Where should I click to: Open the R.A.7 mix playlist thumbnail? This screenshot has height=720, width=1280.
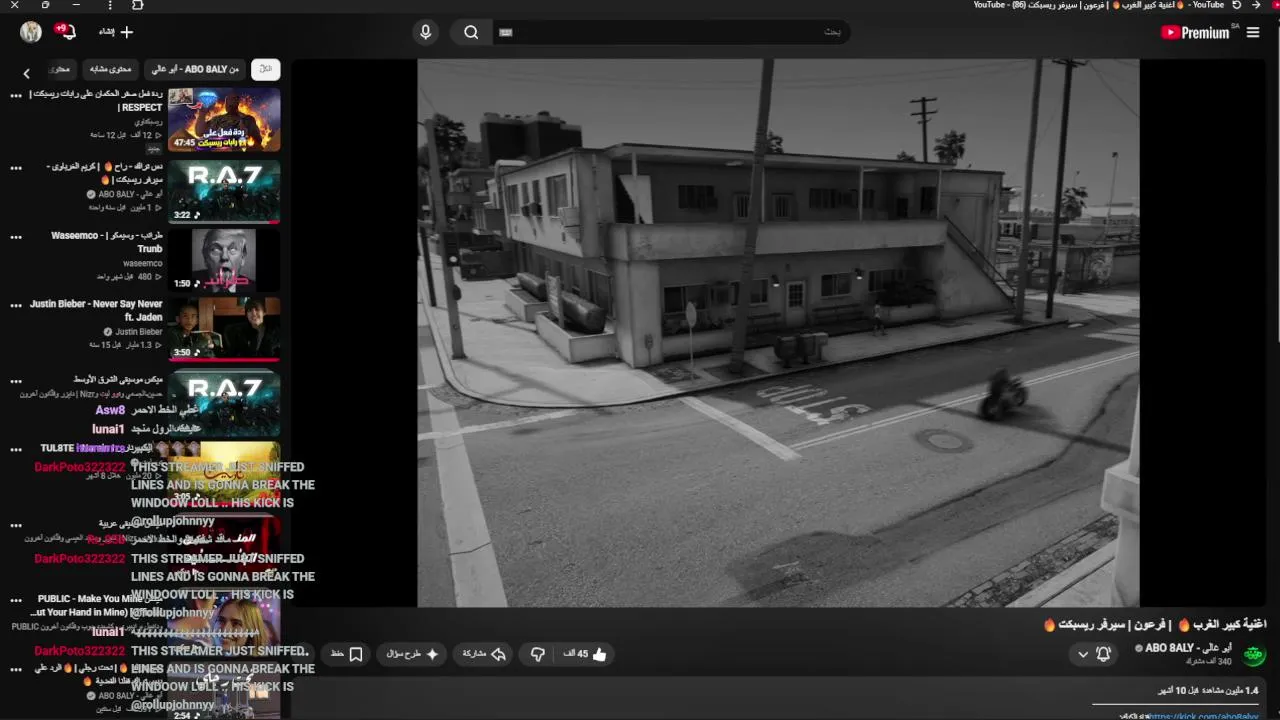click(224, 403)
